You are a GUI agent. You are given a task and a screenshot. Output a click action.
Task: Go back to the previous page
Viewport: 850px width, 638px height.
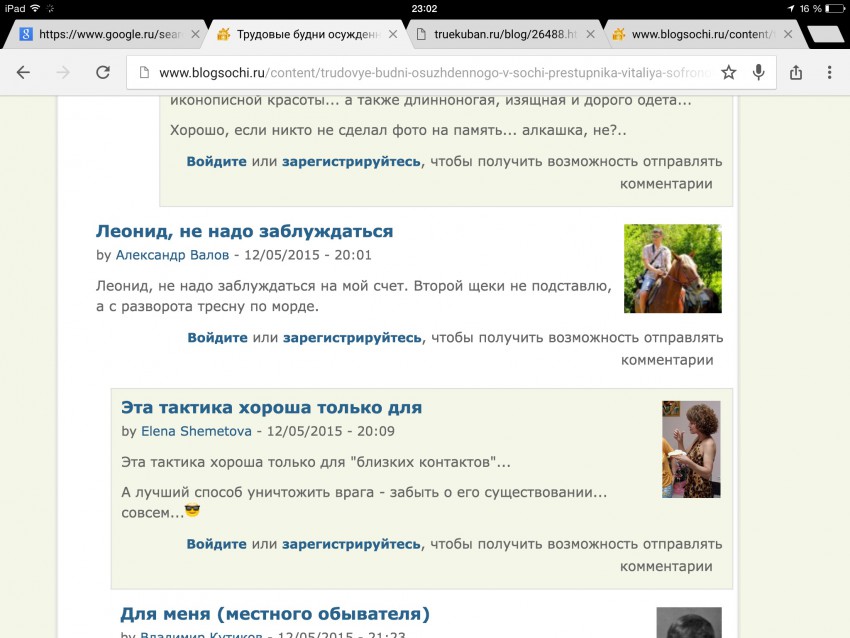click(x=24, y=72)
